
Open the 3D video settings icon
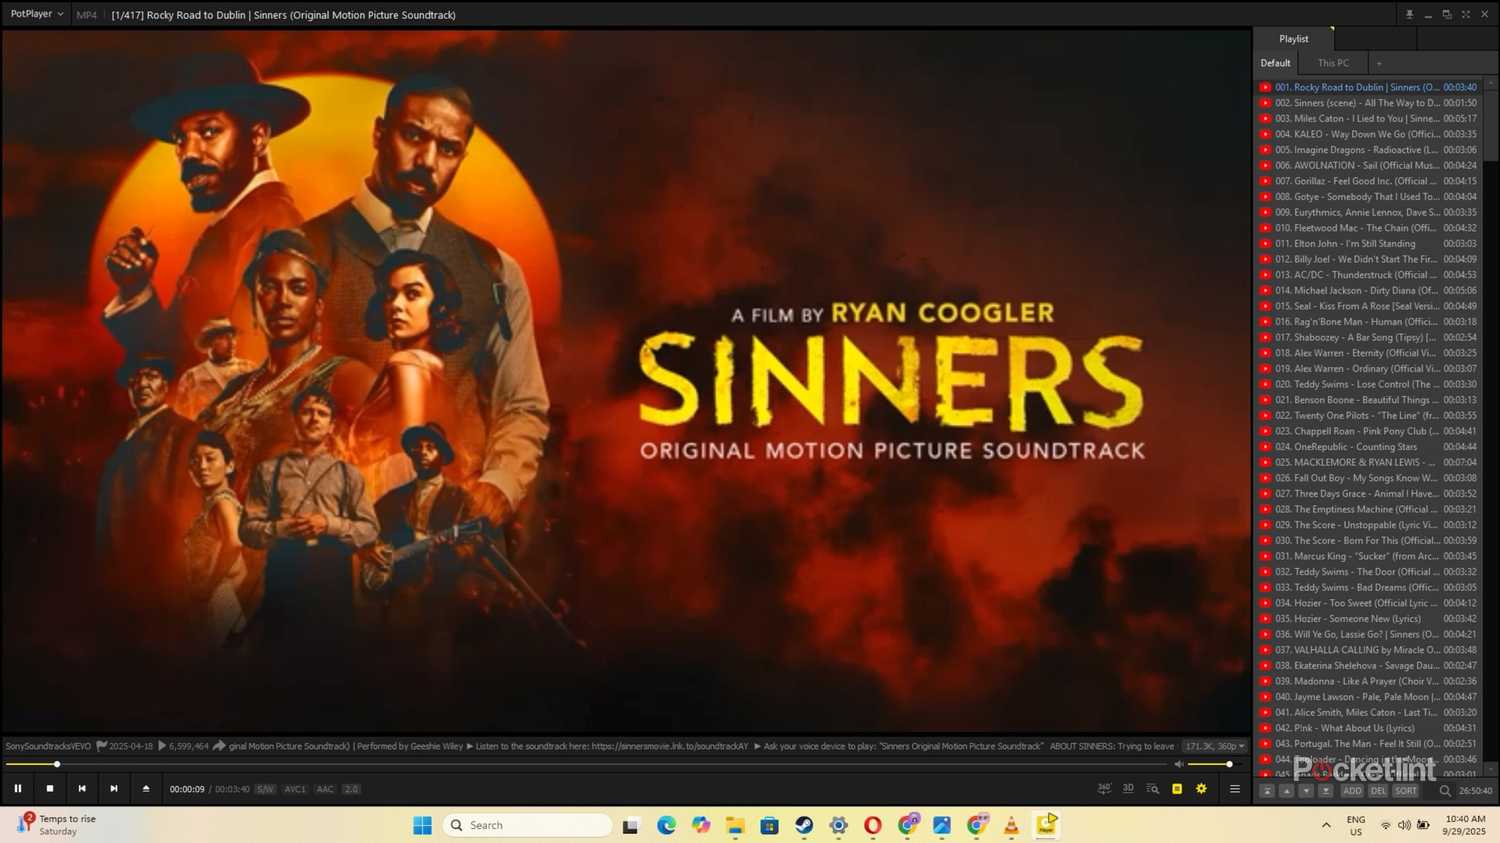[1128, 789]
